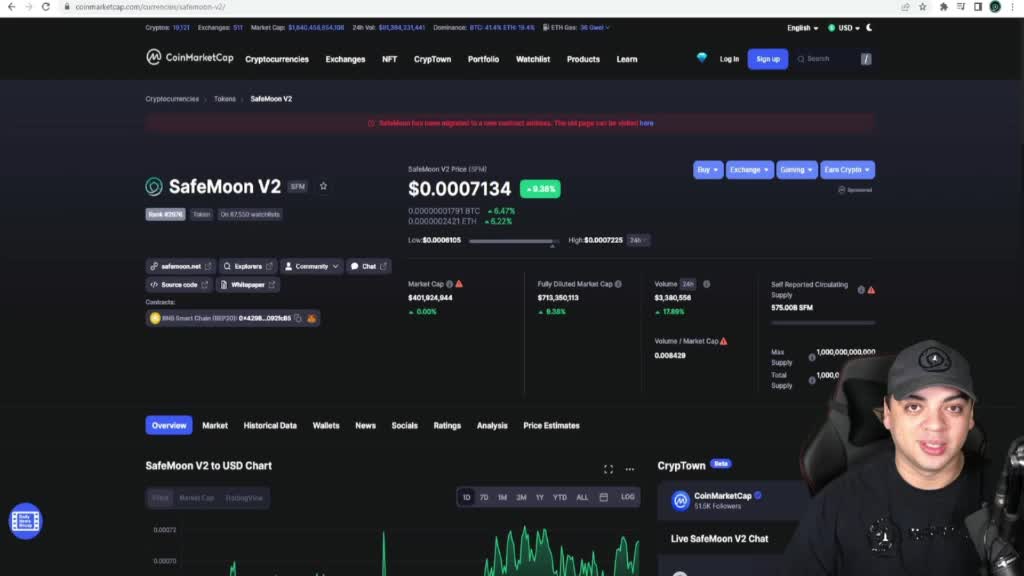Copy the BNB contract address

298,318
